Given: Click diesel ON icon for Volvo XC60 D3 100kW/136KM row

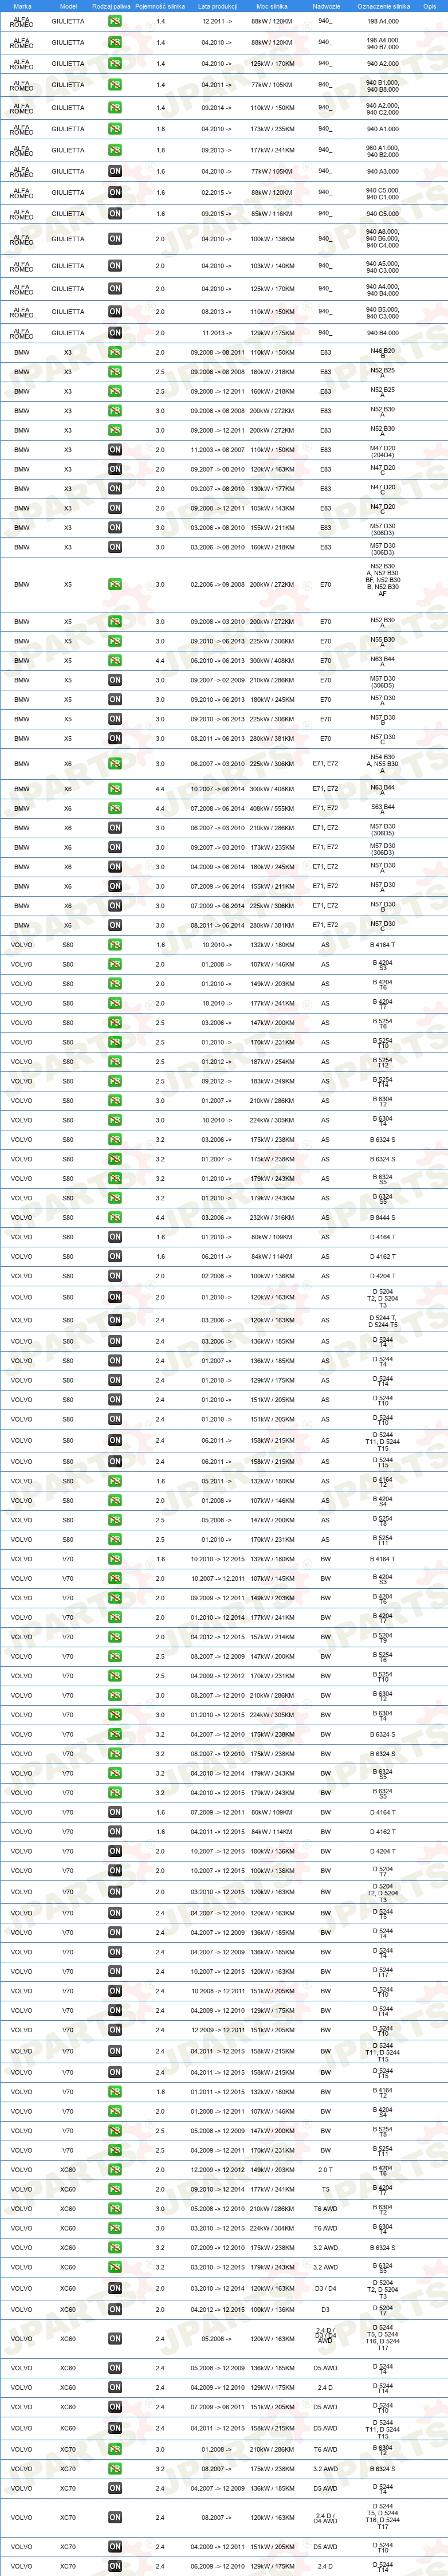Looking at the screenshot, I should coord(115,2310).
